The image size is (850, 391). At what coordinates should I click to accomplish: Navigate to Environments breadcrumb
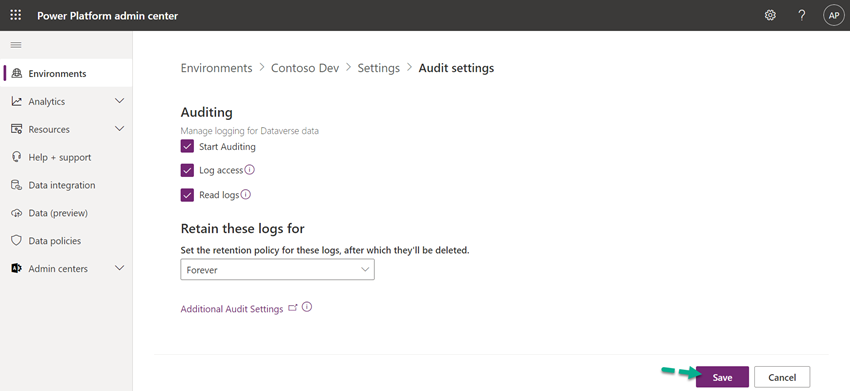pyautogui.click(x=216, y=68)
